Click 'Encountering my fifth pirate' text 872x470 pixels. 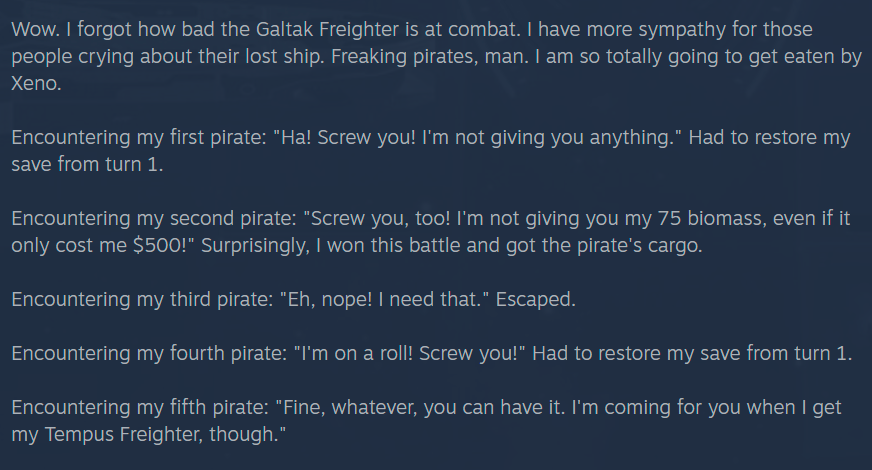click(140, 407)
